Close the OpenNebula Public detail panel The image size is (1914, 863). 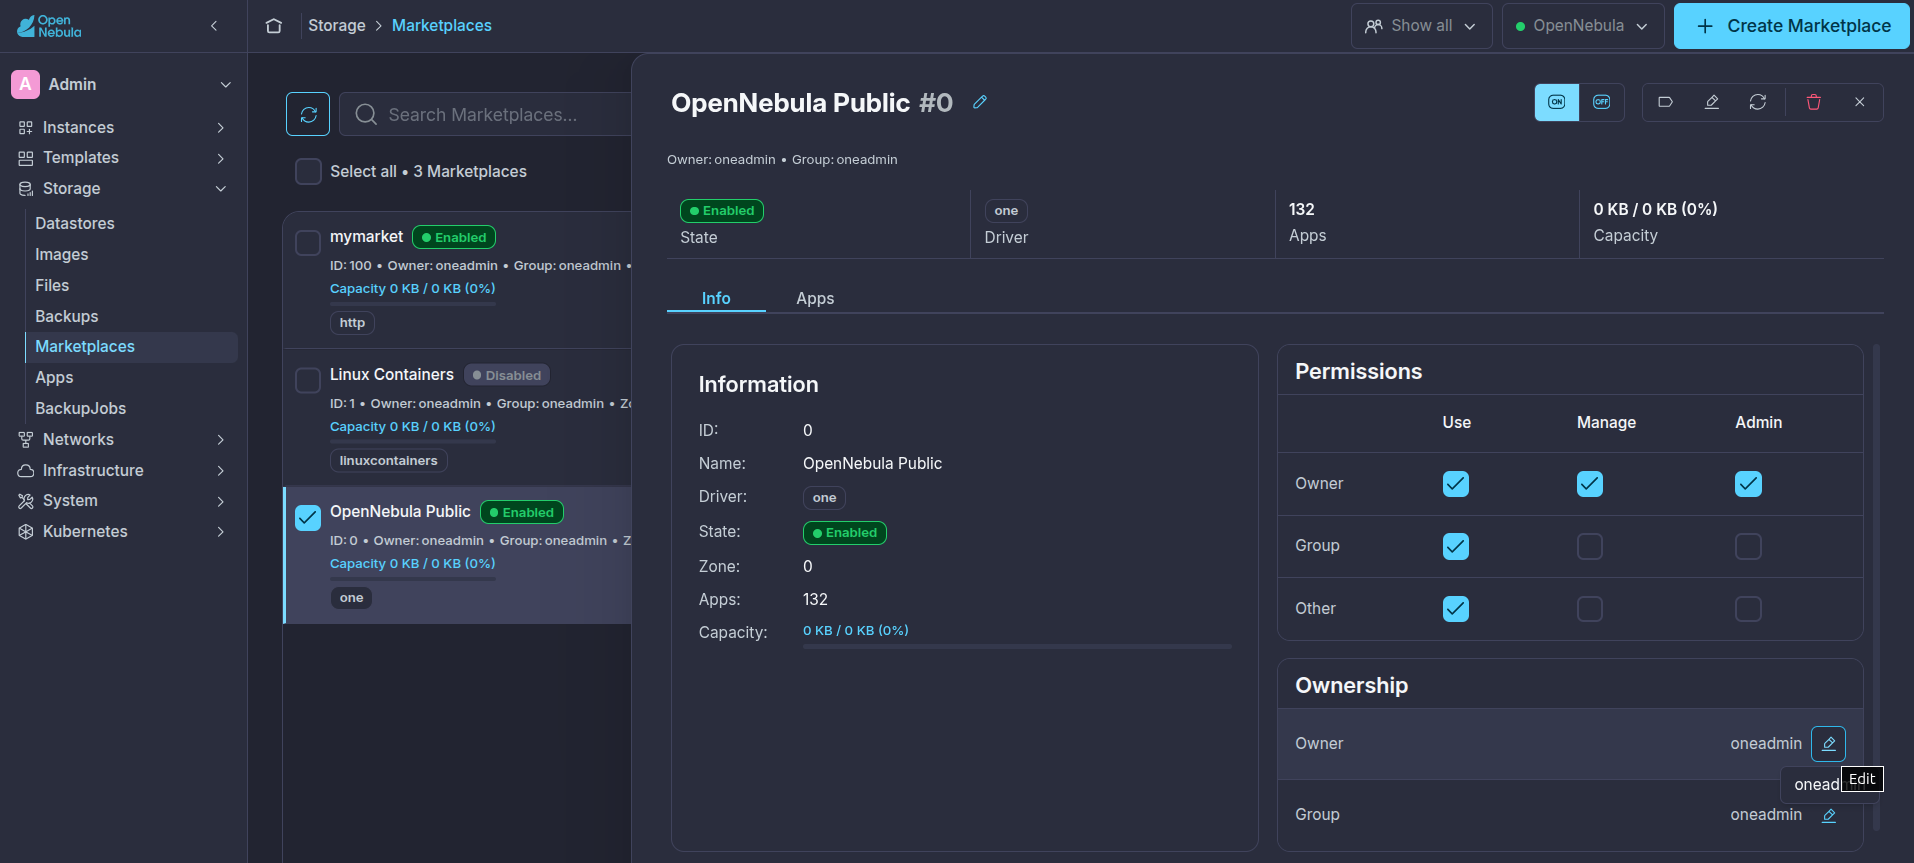(x=1860, y=102)
